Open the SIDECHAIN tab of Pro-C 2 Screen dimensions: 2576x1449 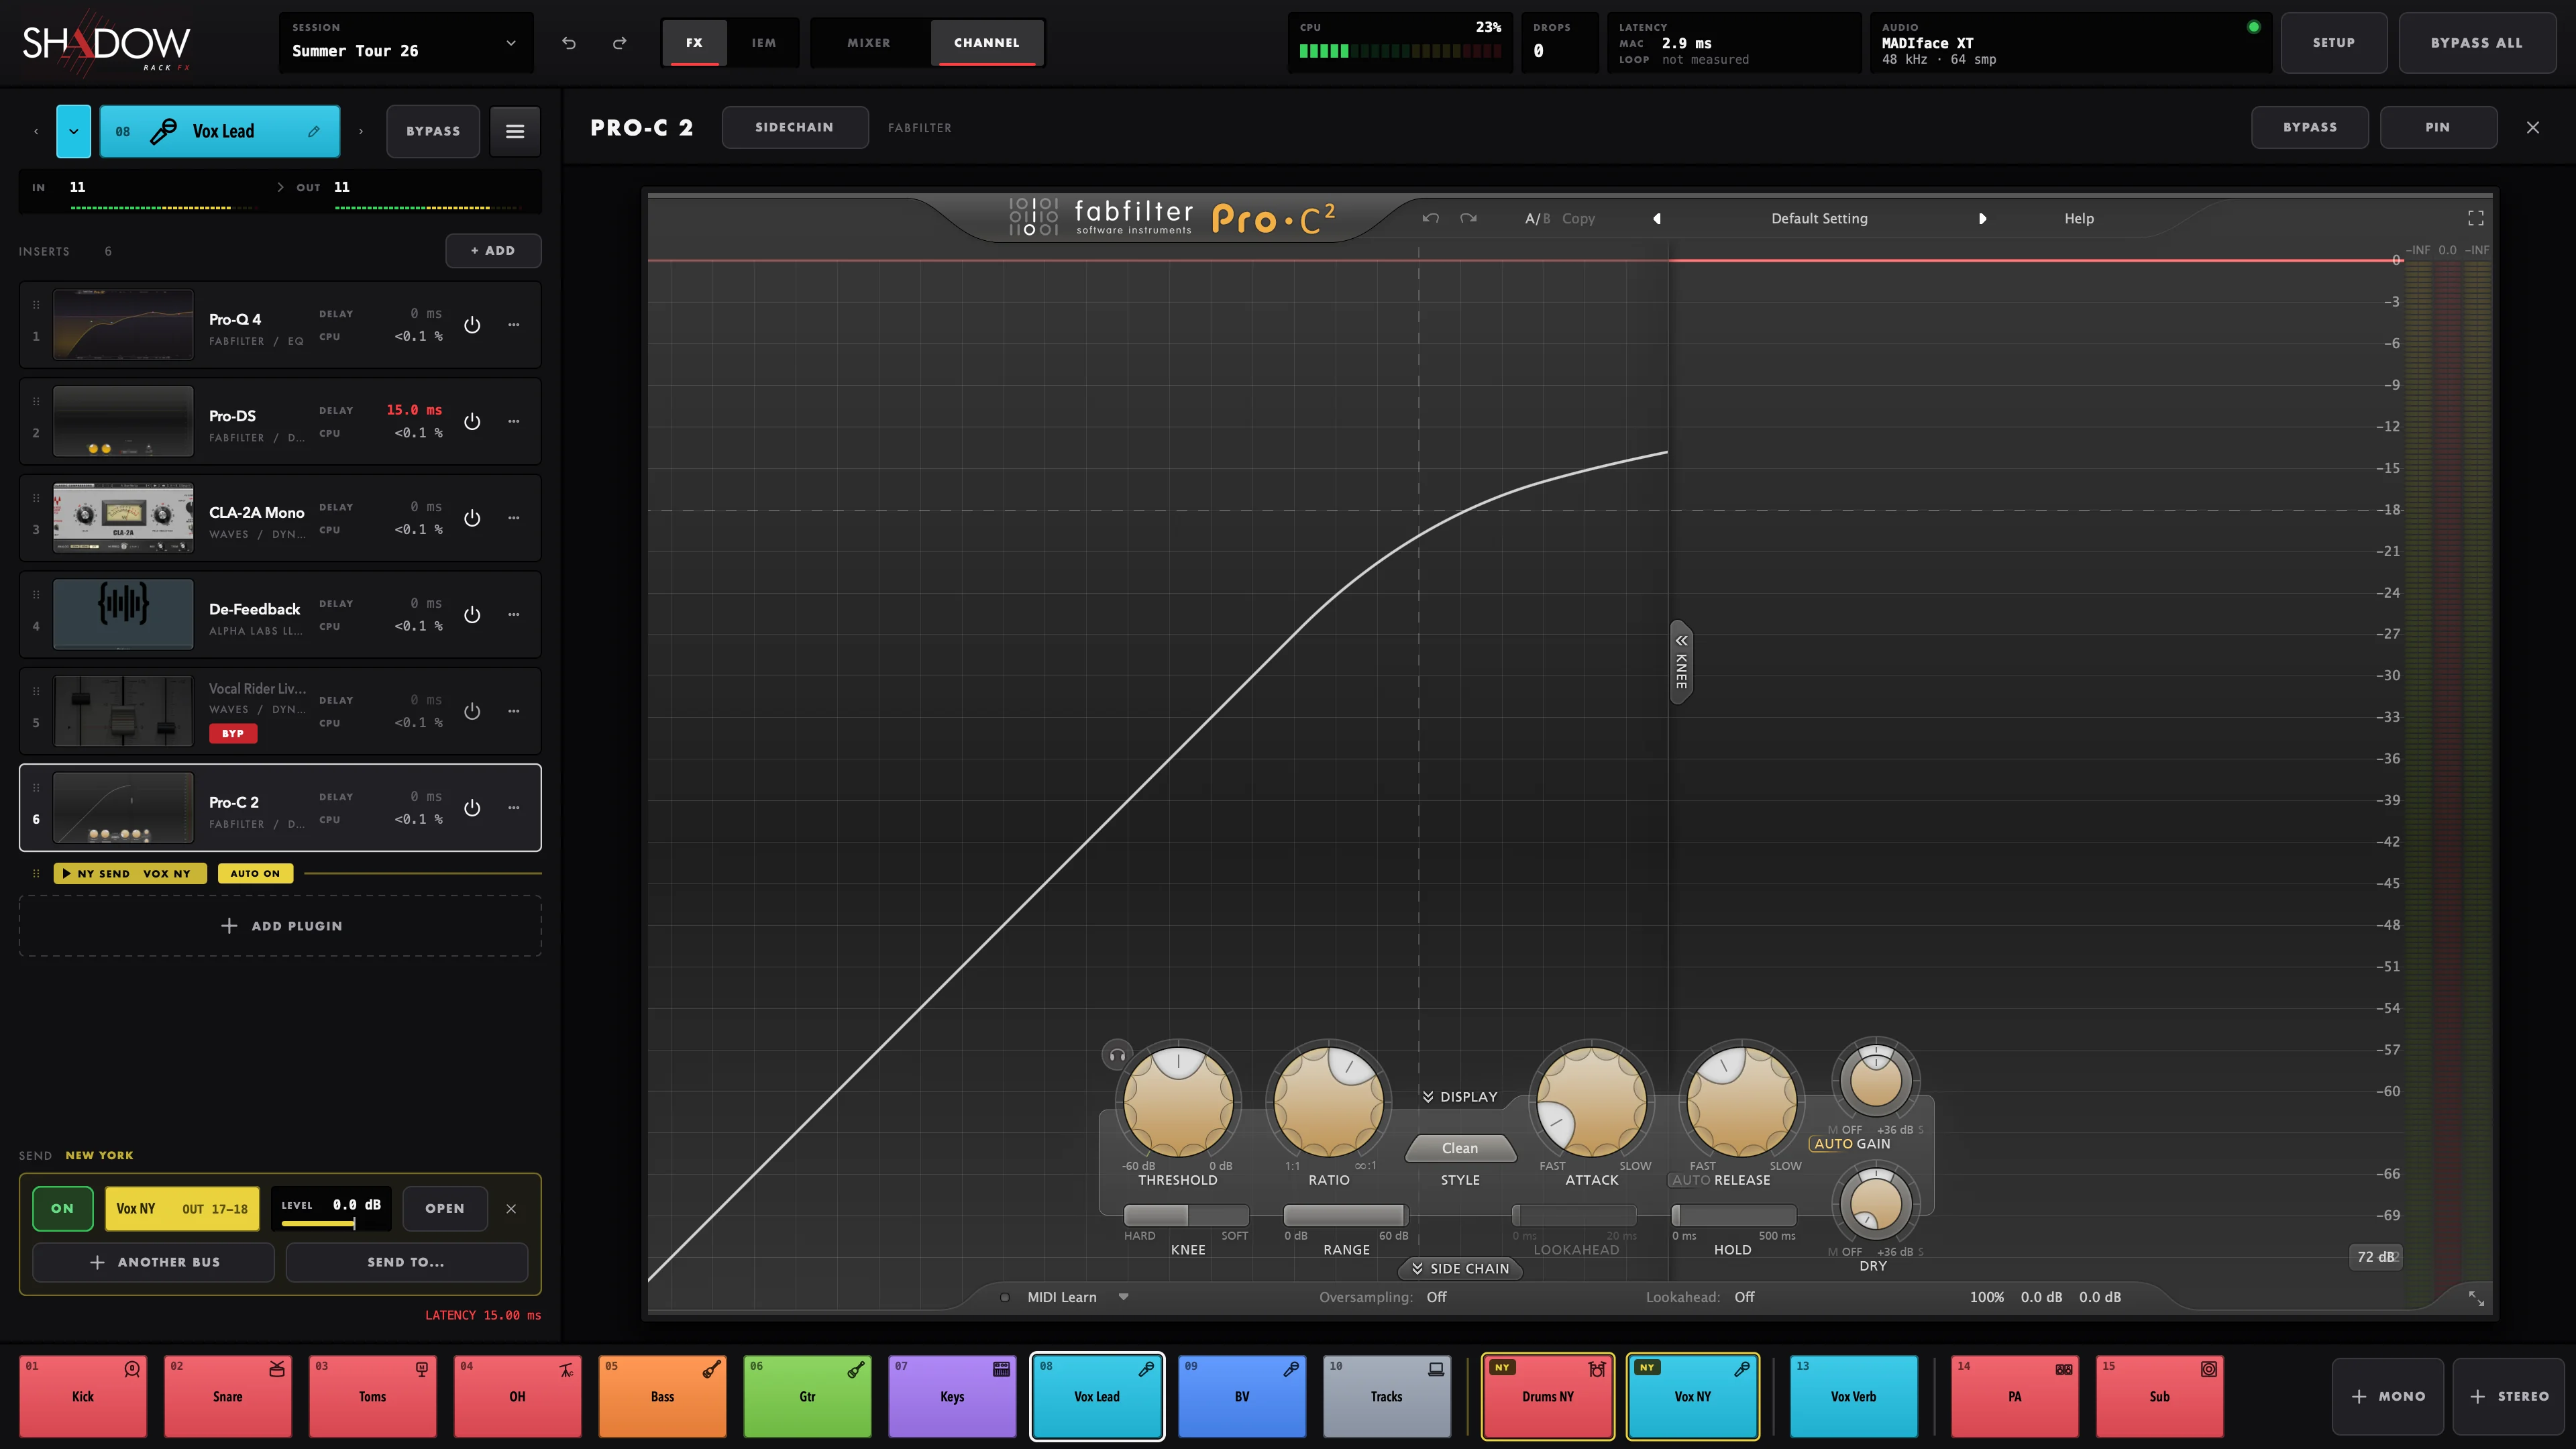(794, 127)
